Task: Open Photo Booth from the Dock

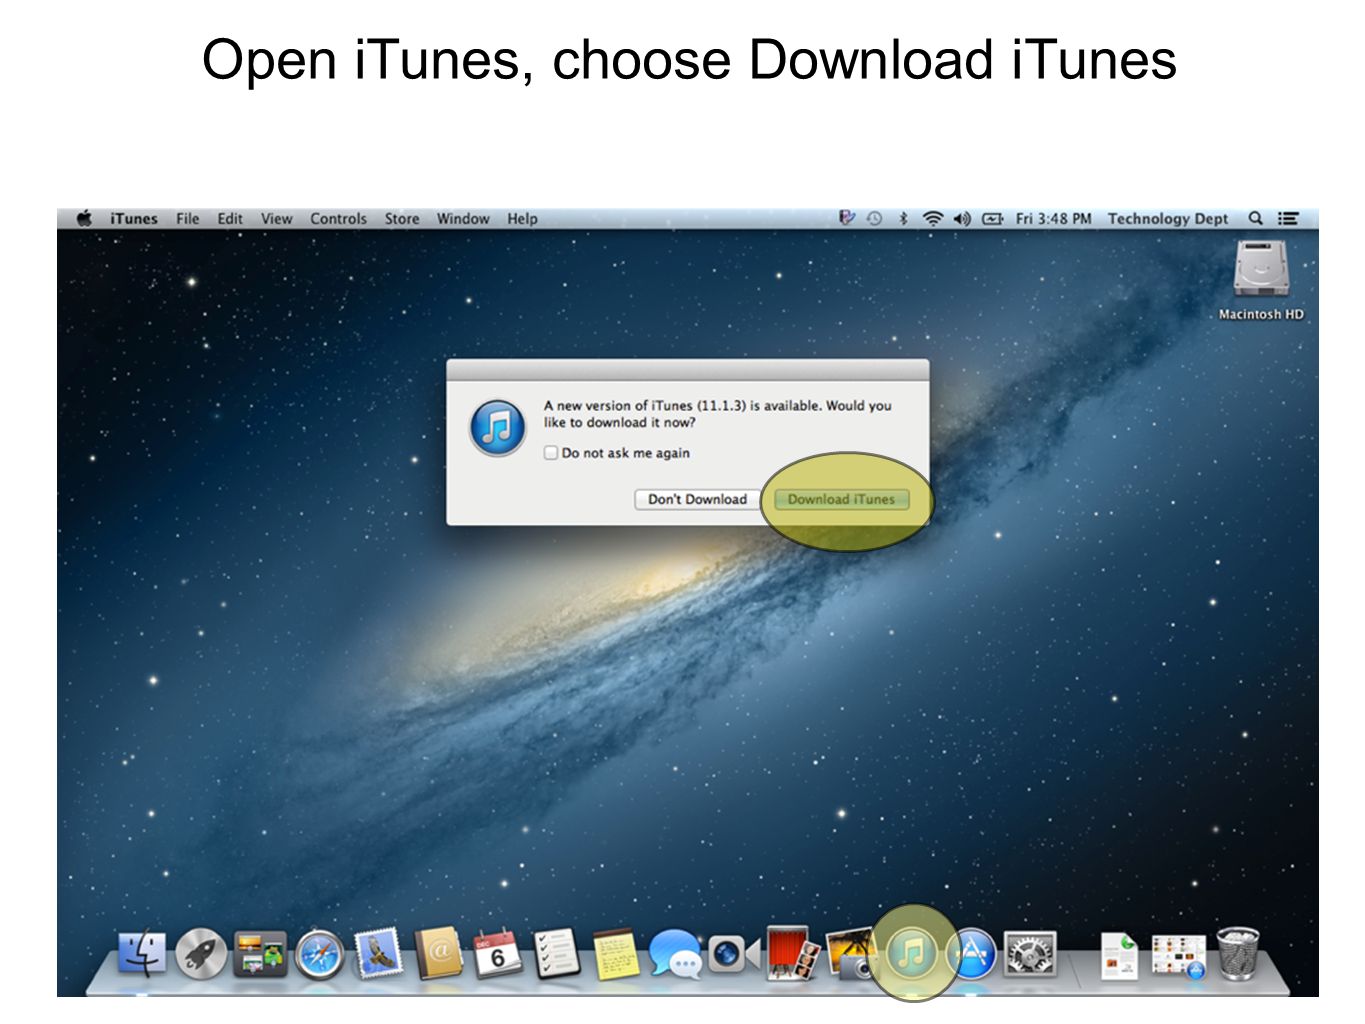Action: pos(790,955)
